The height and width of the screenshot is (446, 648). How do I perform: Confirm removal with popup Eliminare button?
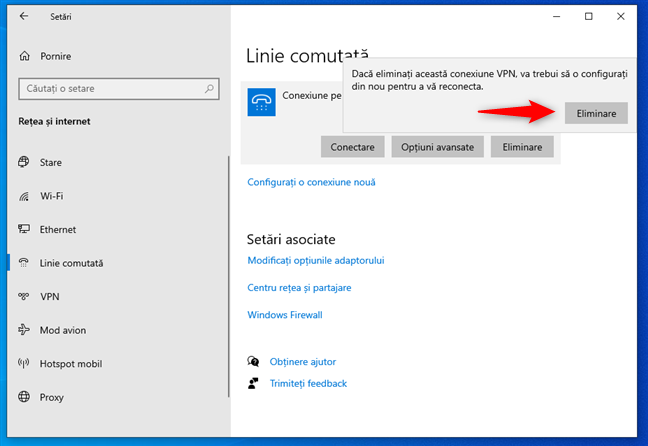[x=596, y=113]
